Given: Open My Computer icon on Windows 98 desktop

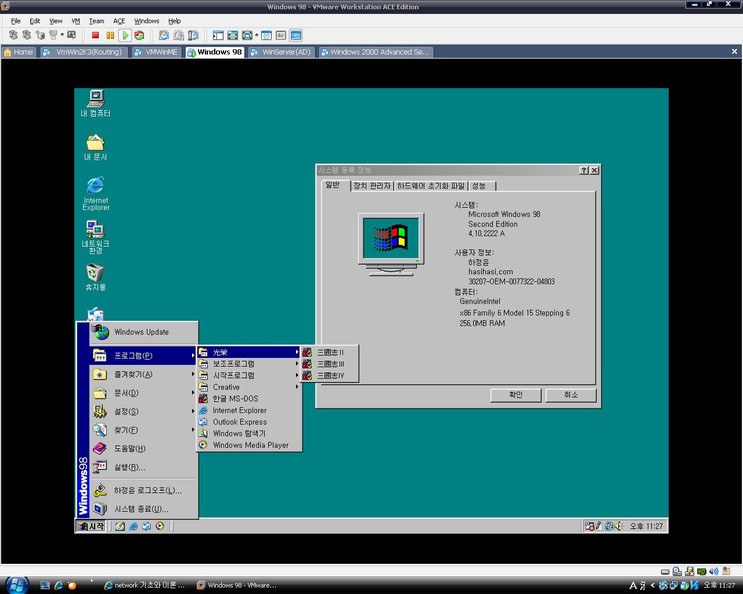Looking at the screenshot, I should (96, 103).
